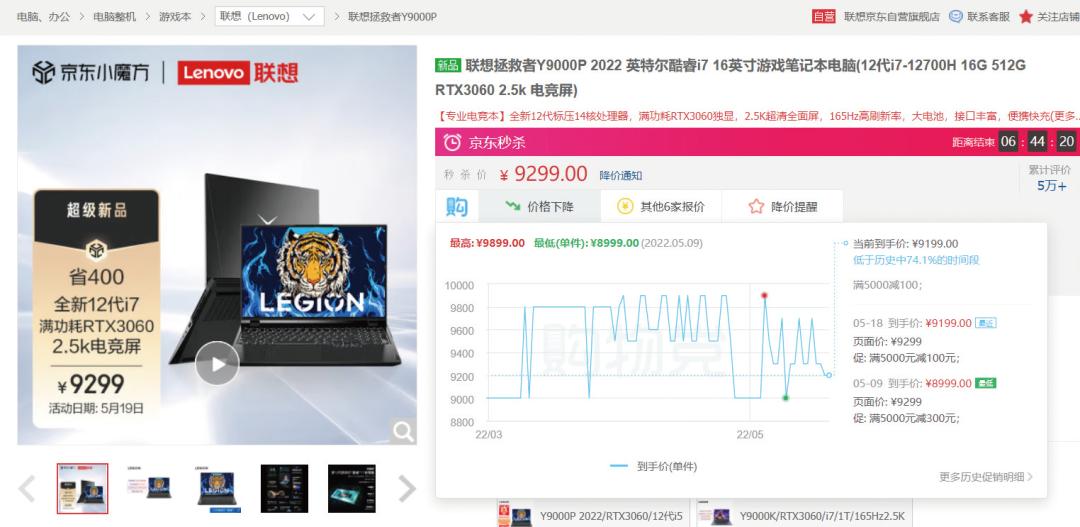
Task: Click the 京东秒杀 clock icon
Action: coord(453,143)
